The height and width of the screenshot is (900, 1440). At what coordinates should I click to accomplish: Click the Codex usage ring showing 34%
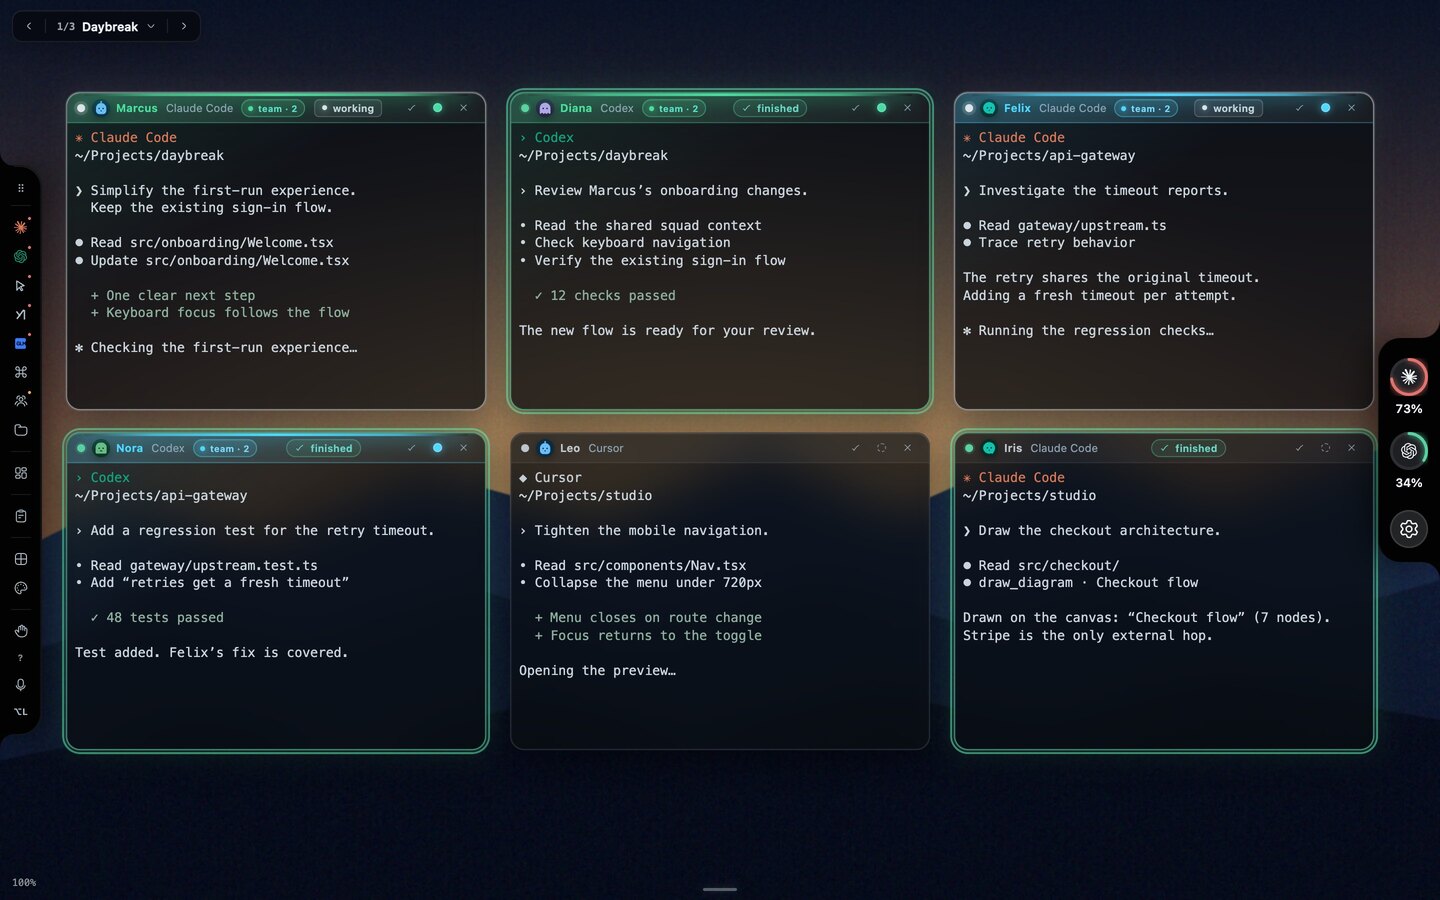[1409, 451]
